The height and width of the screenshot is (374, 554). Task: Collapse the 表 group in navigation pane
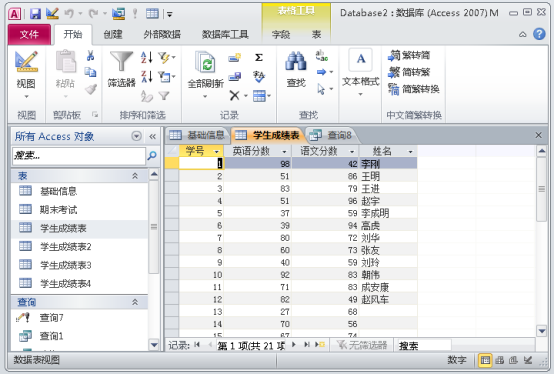click(x=135, y=176)
